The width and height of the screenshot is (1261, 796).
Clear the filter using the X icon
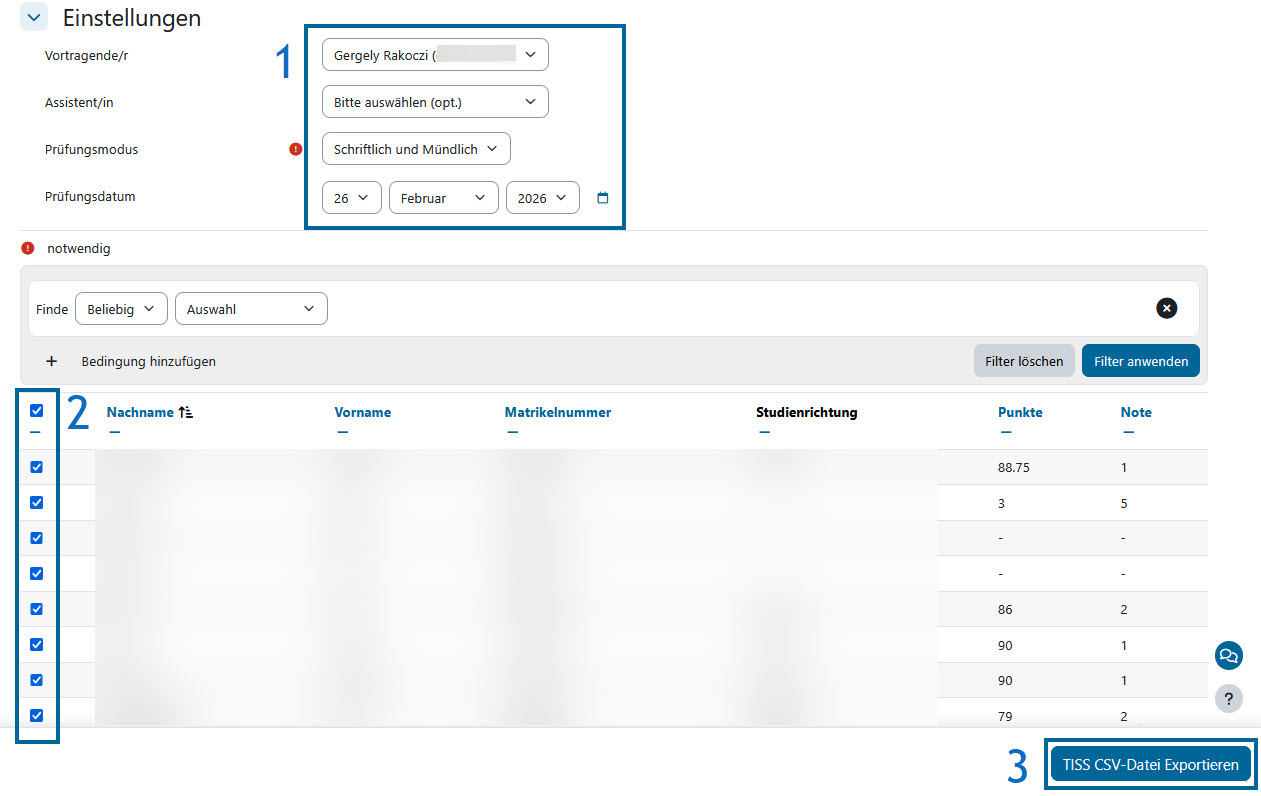1167,308
